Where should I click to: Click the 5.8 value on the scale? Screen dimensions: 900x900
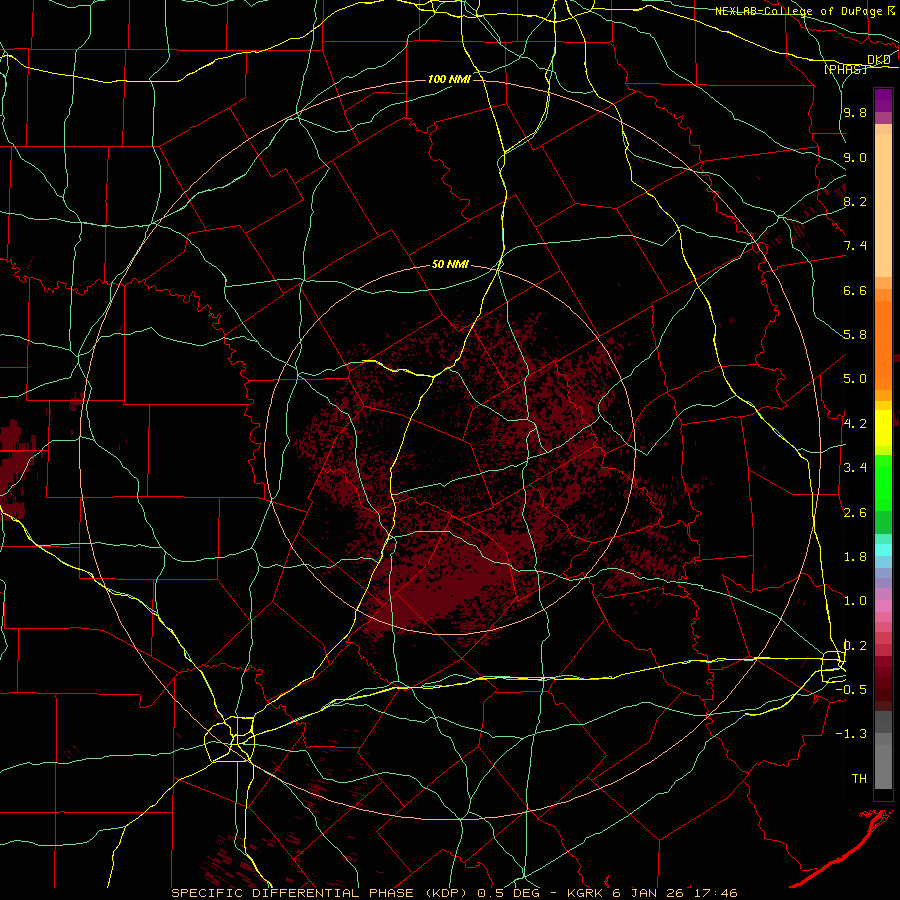point(855,335)
